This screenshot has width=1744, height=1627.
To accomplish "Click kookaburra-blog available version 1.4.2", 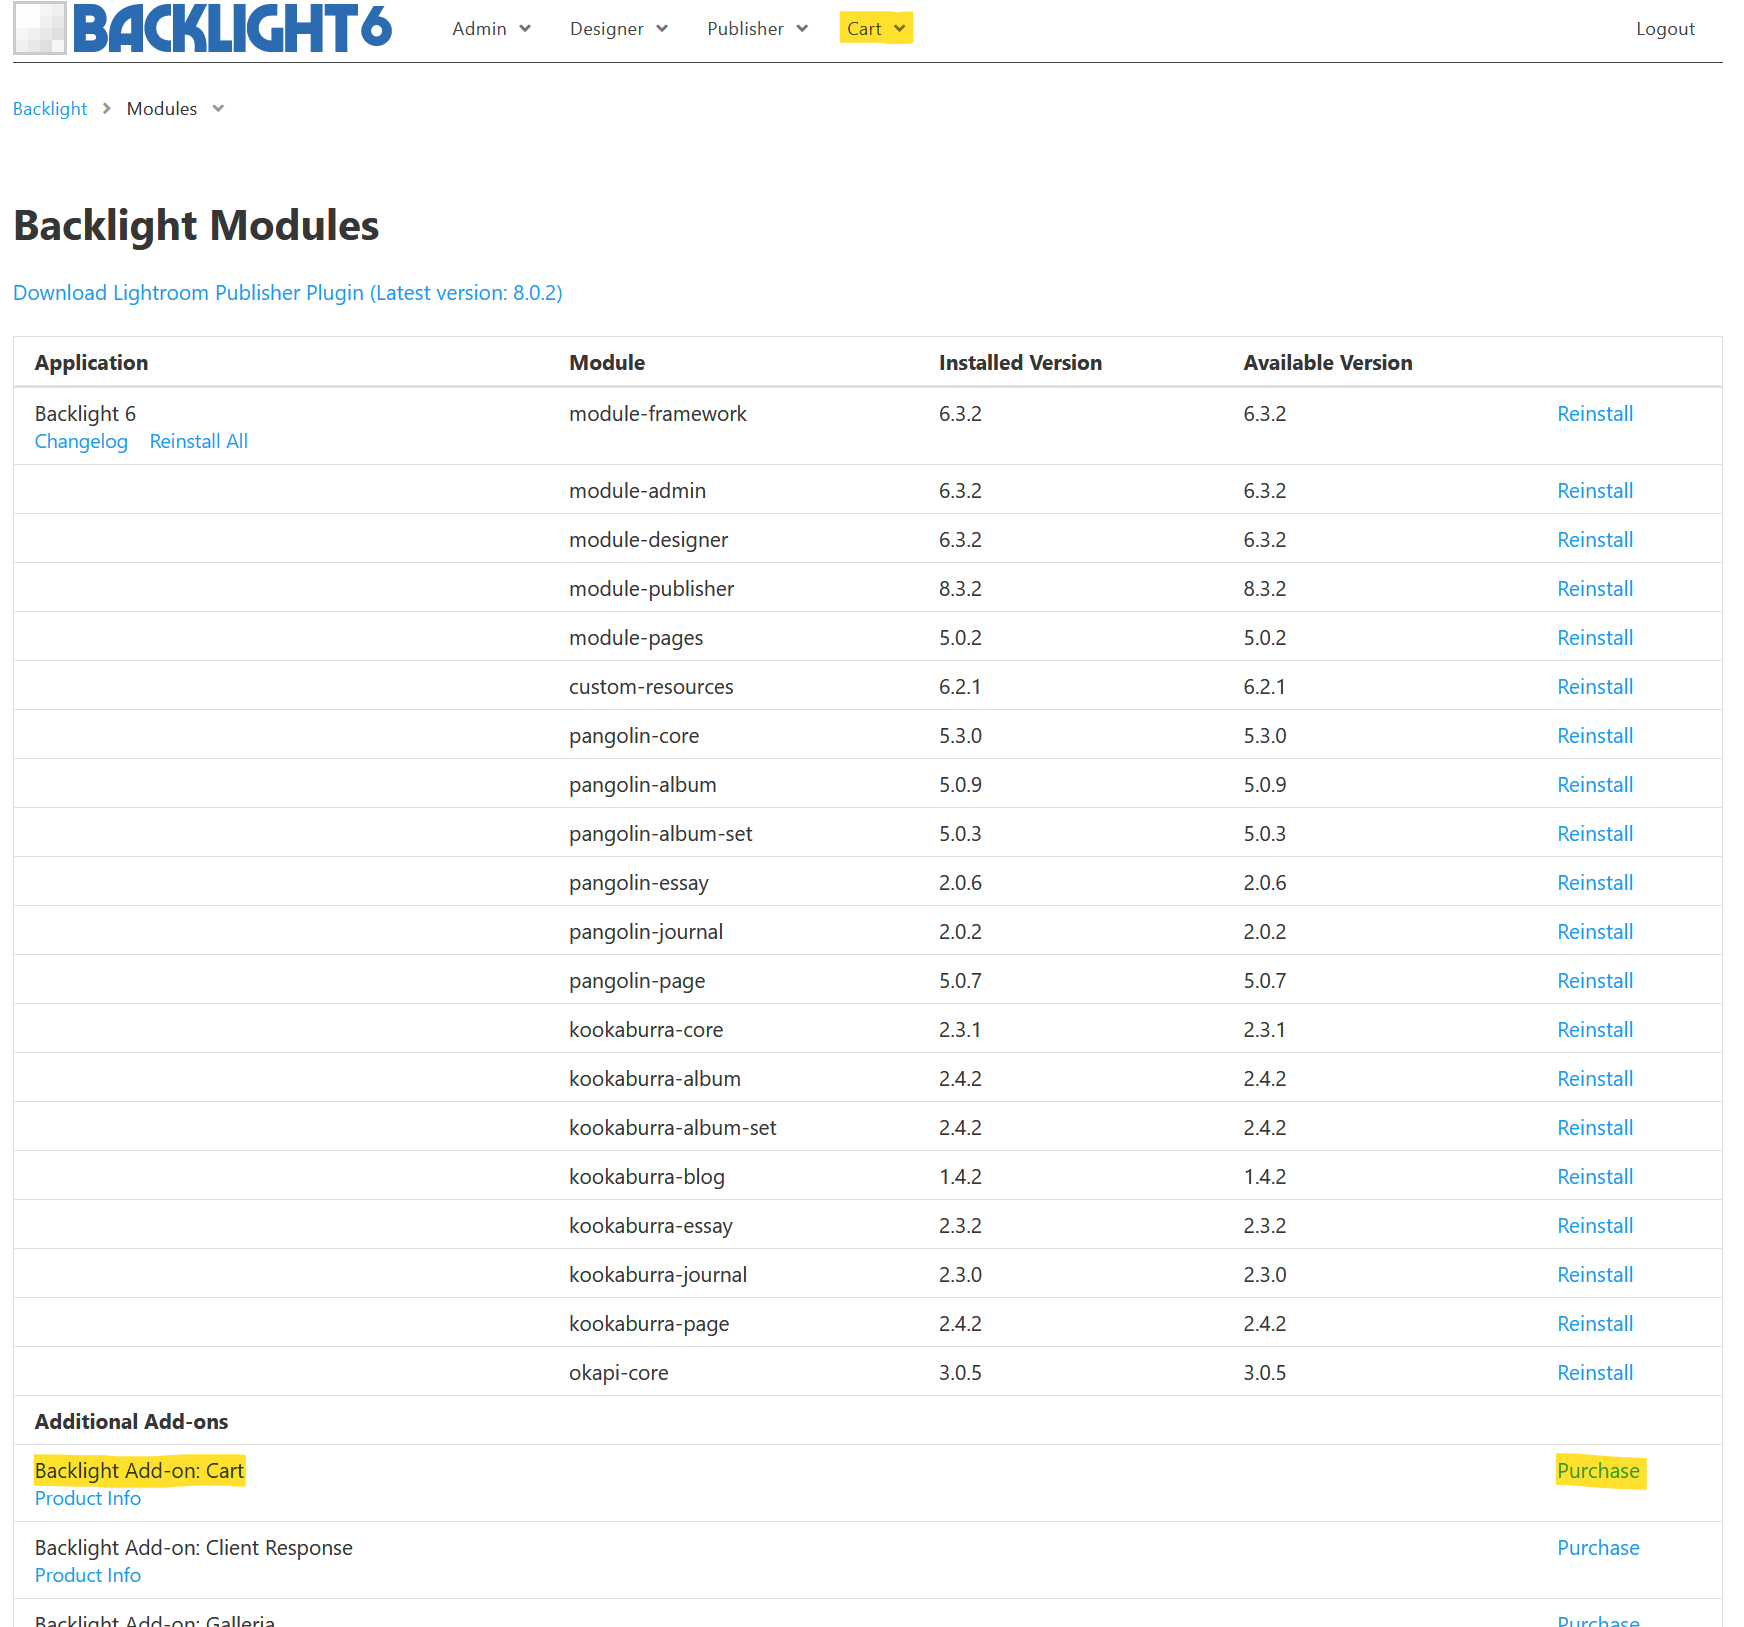I will coord(1264,1177).
